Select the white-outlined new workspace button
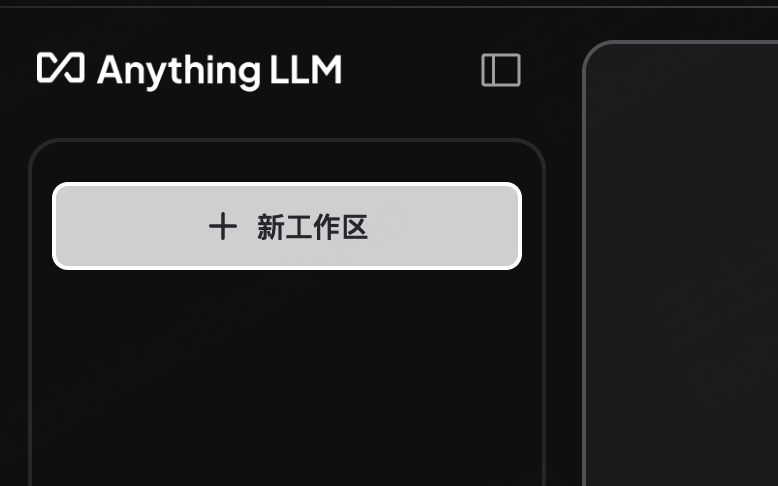Image resolution: width=778 pixels, height=486 pixels. tap(287, 226)
